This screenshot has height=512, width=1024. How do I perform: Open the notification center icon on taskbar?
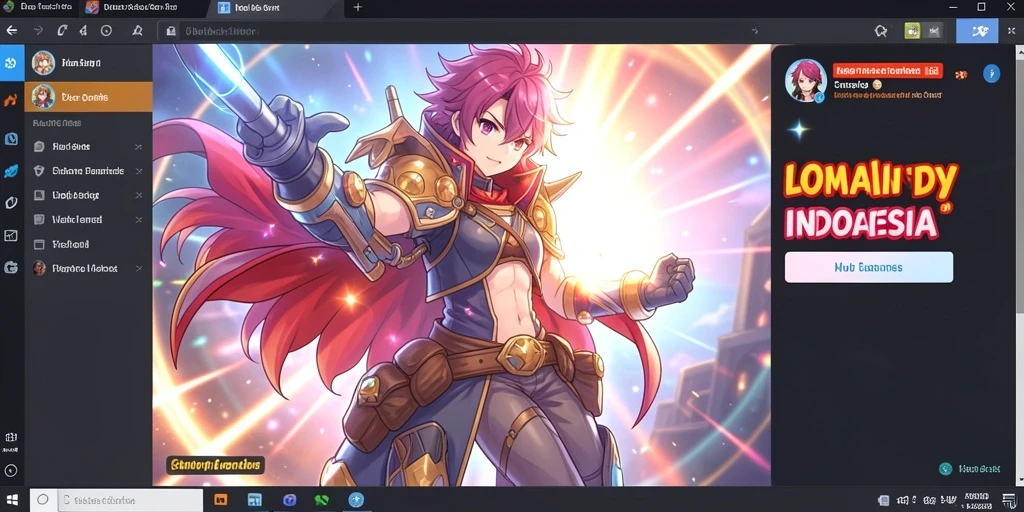click(x=1010, y=501)
